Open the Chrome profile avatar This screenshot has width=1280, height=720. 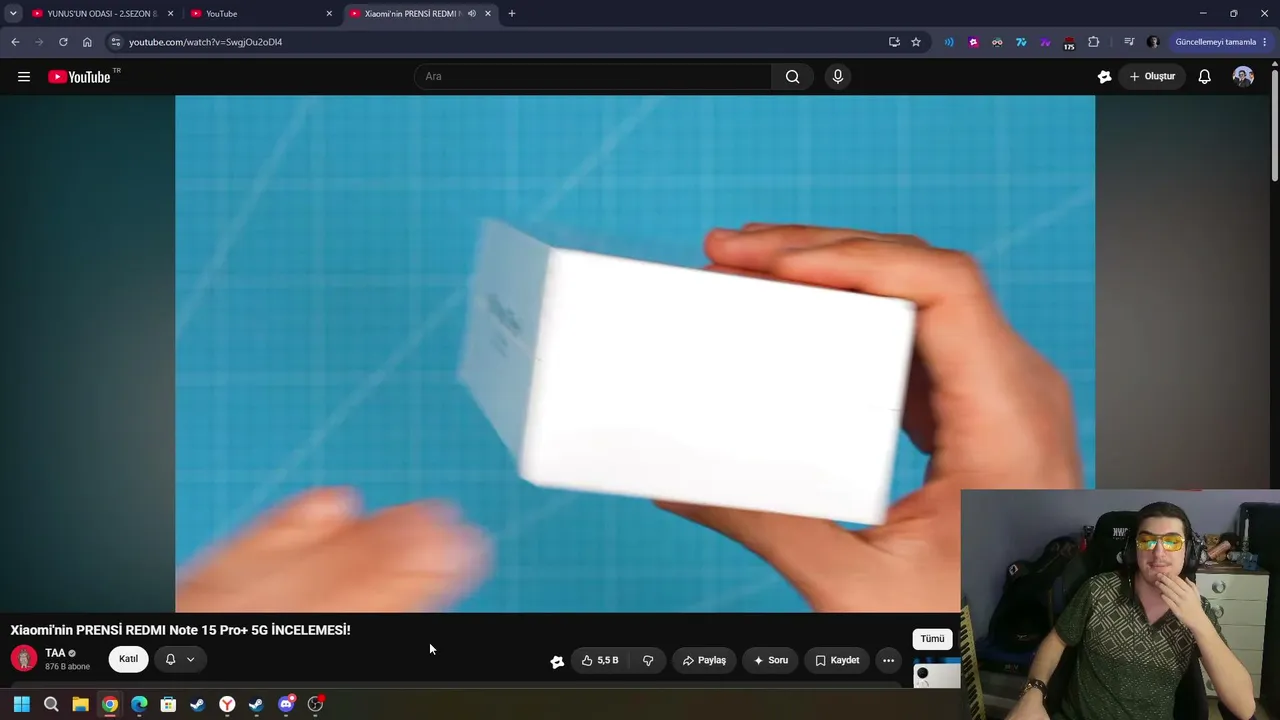click(1153, 42)
